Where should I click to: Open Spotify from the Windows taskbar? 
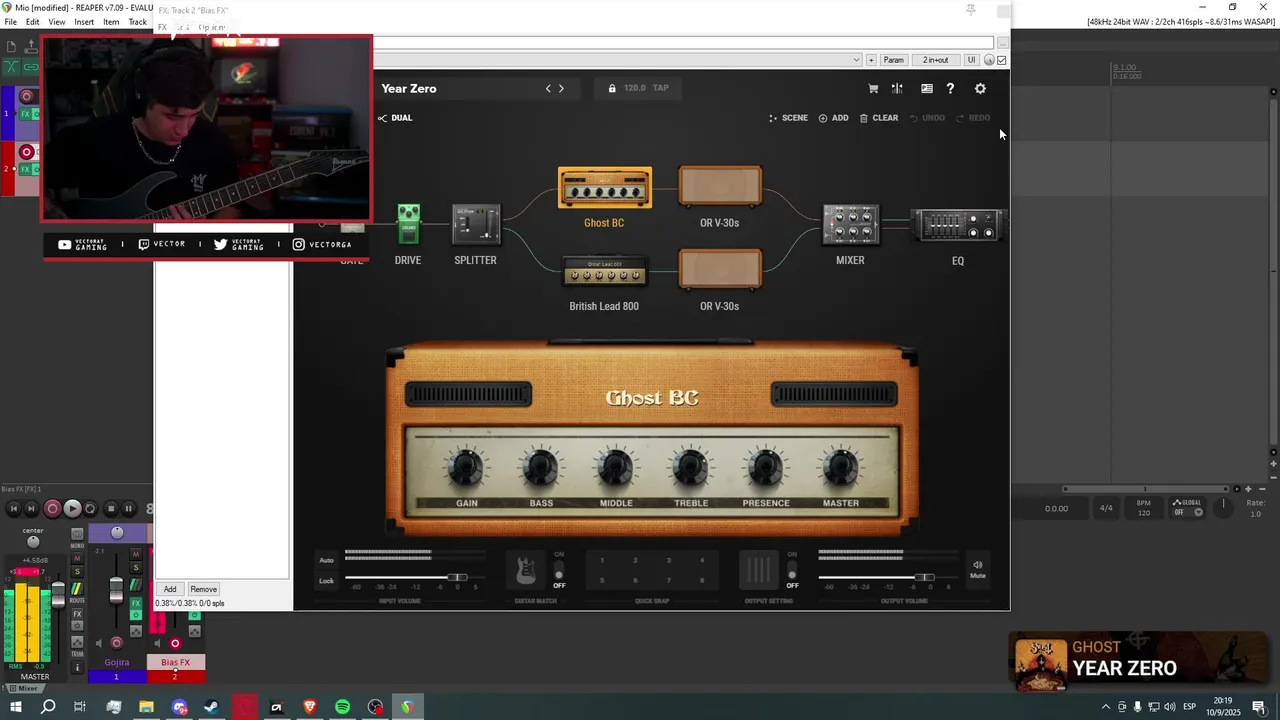[x=342, y=707]
